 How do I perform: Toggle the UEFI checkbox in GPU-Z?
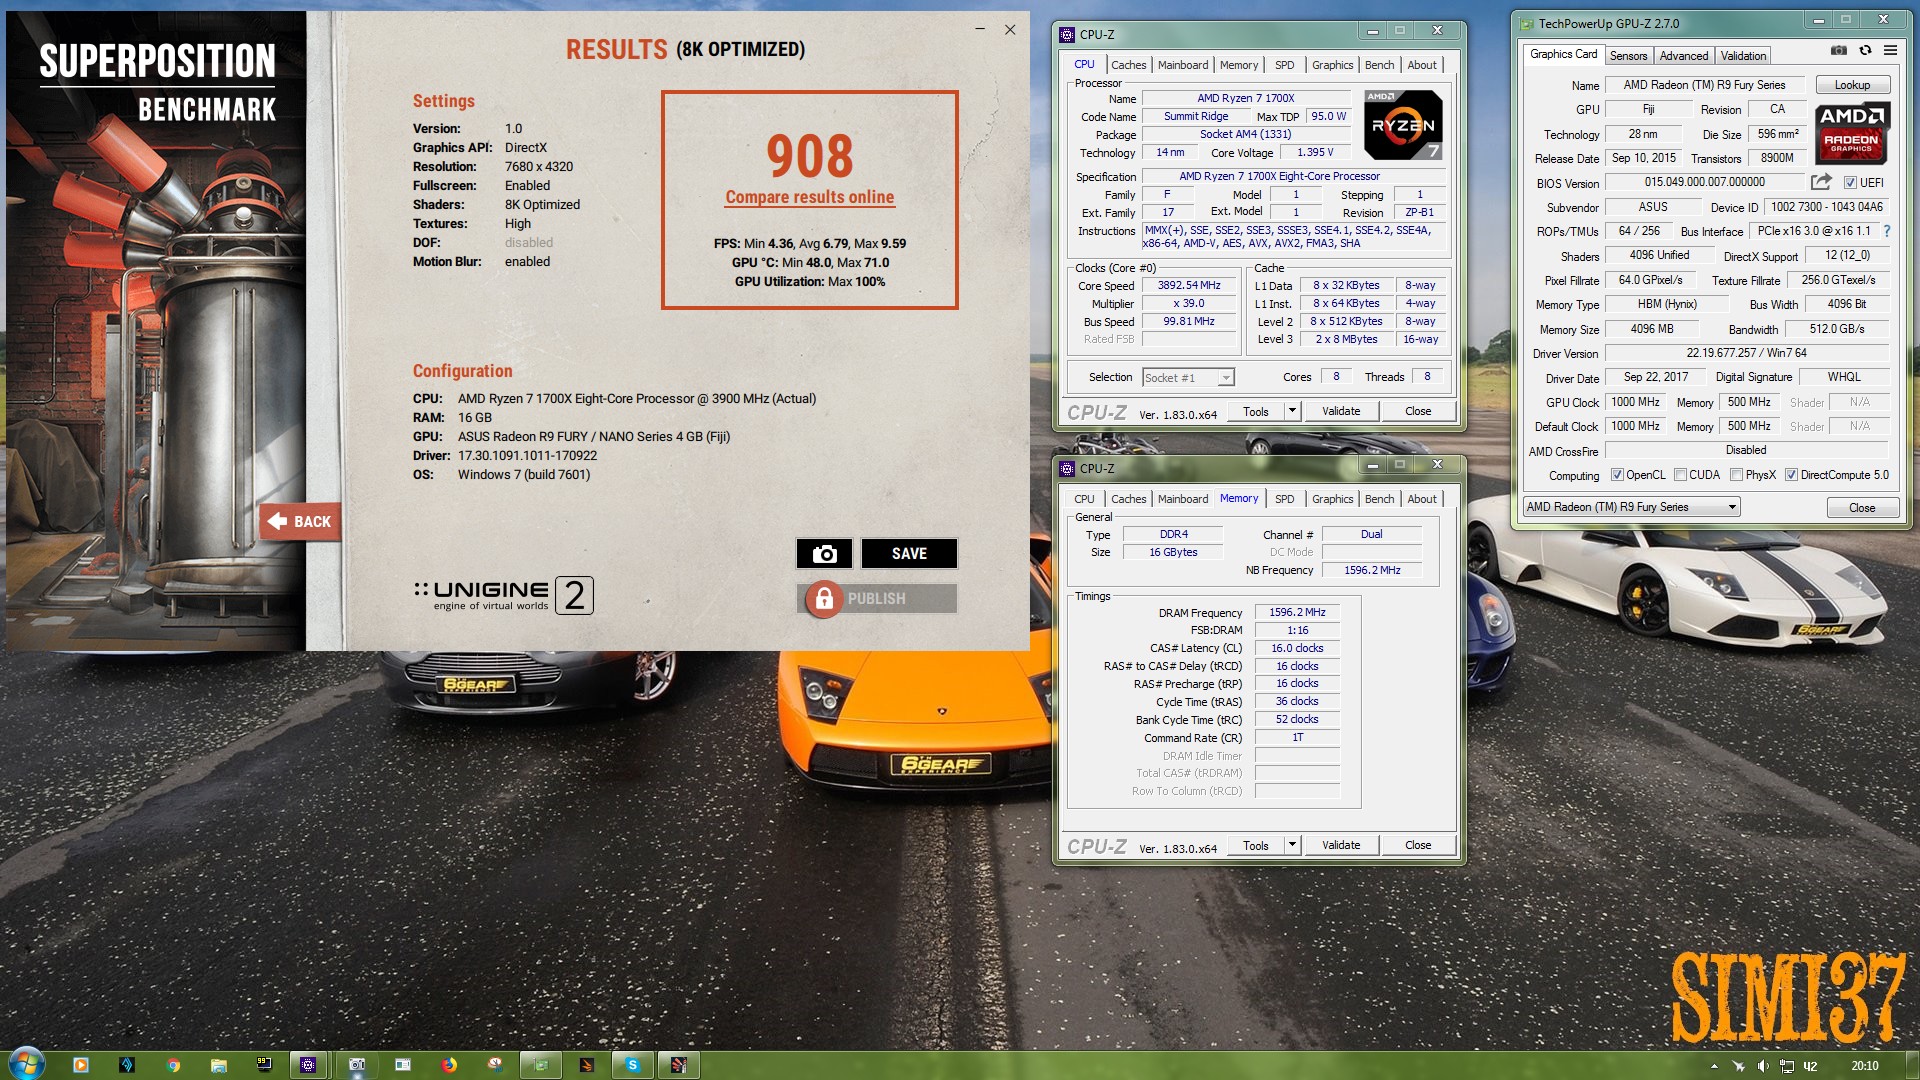1850,183
